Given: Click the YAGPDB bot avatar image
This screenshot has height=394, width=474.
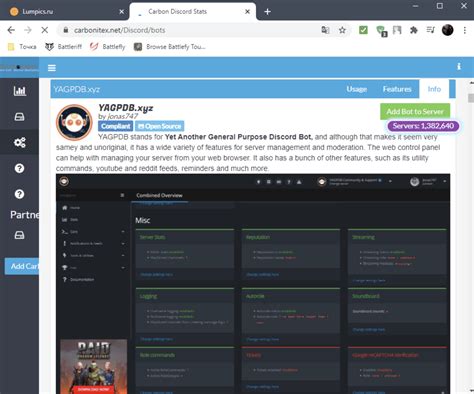Looking at the screenshot, I should click(74, 122).
